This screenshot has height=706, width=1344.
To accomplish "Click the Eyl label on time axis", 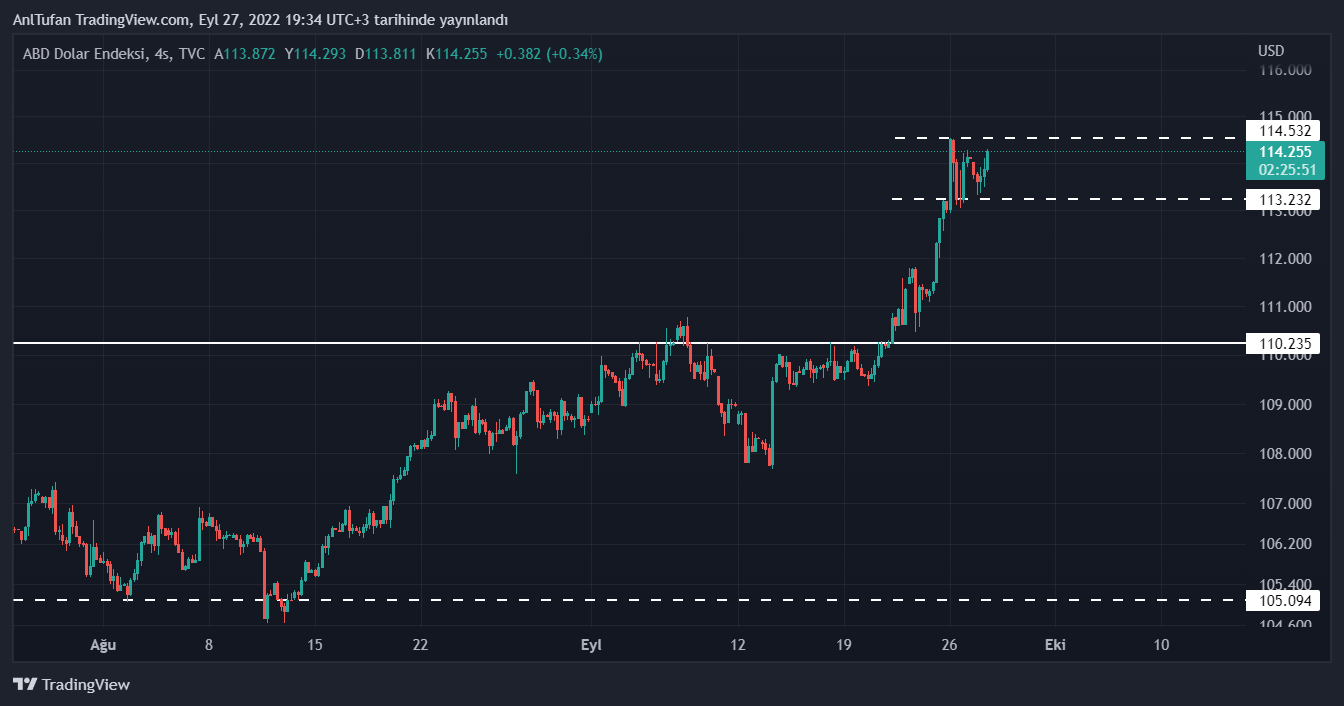I will pyautogui.click(x=591, y=645).
